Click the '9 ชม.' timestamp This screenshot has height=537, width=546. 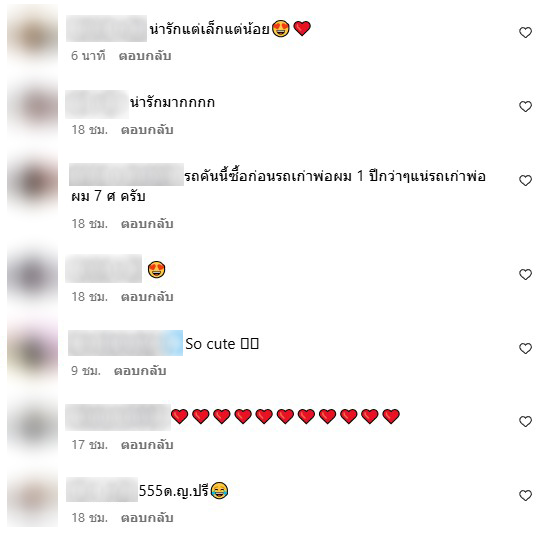86,371
